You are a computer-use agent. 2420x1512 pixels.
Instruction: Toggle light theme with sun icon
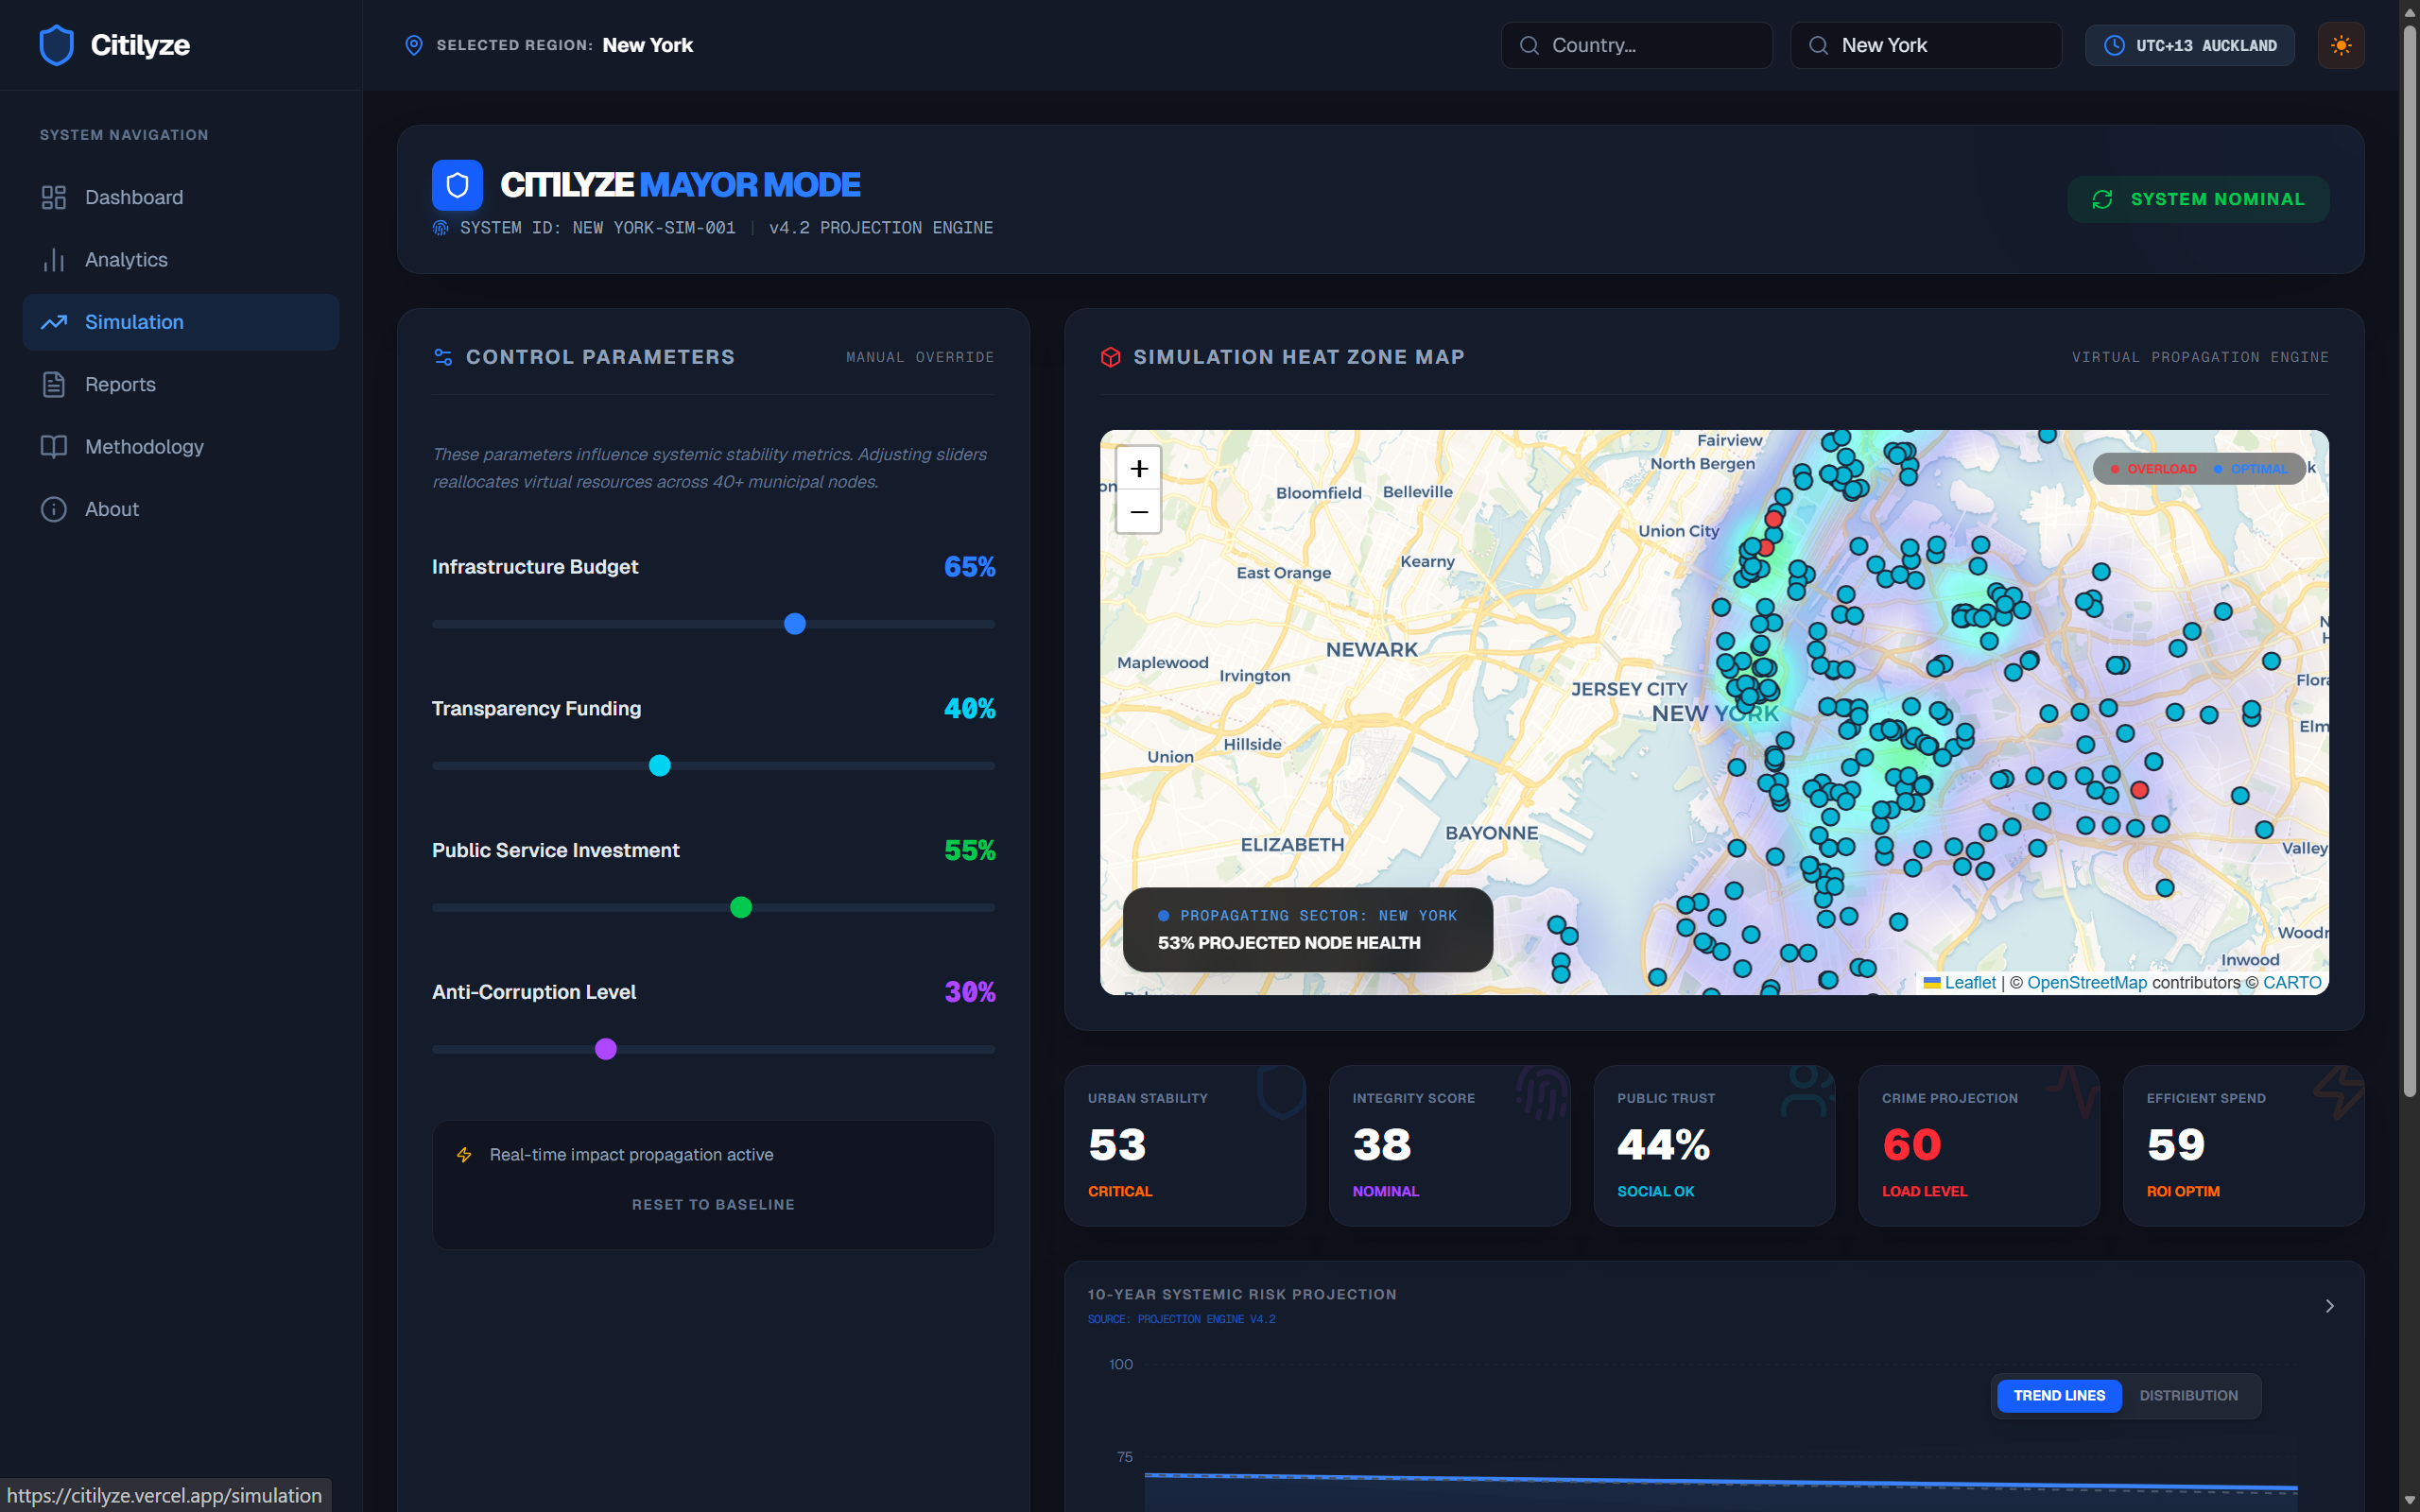2340,45
